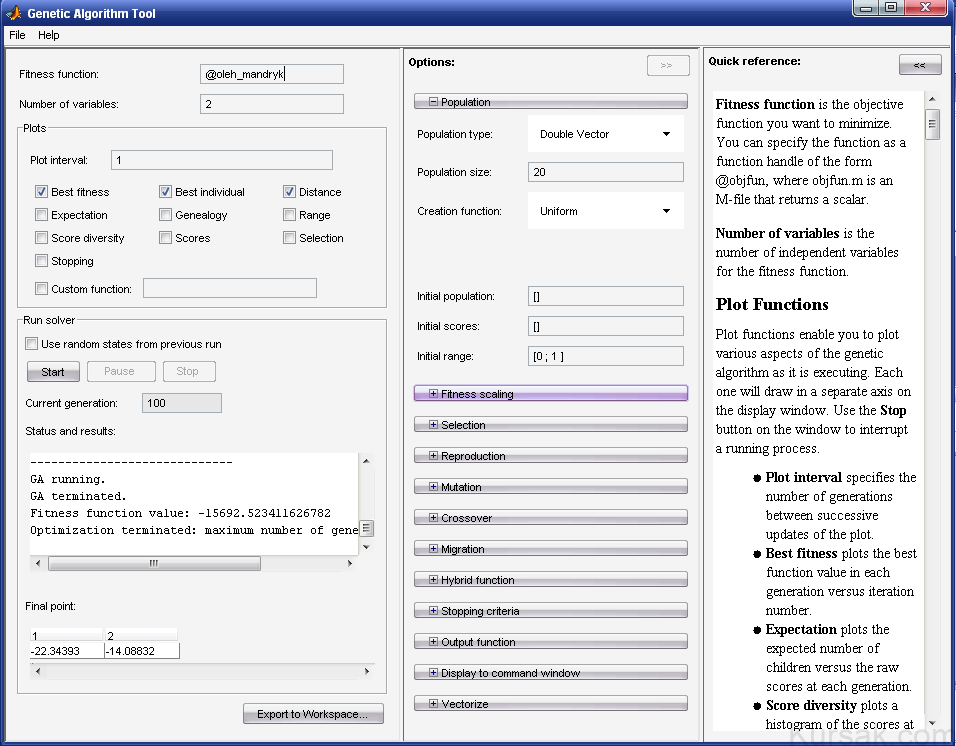Click the MATLAB logo in title bar

pos(13,13)
